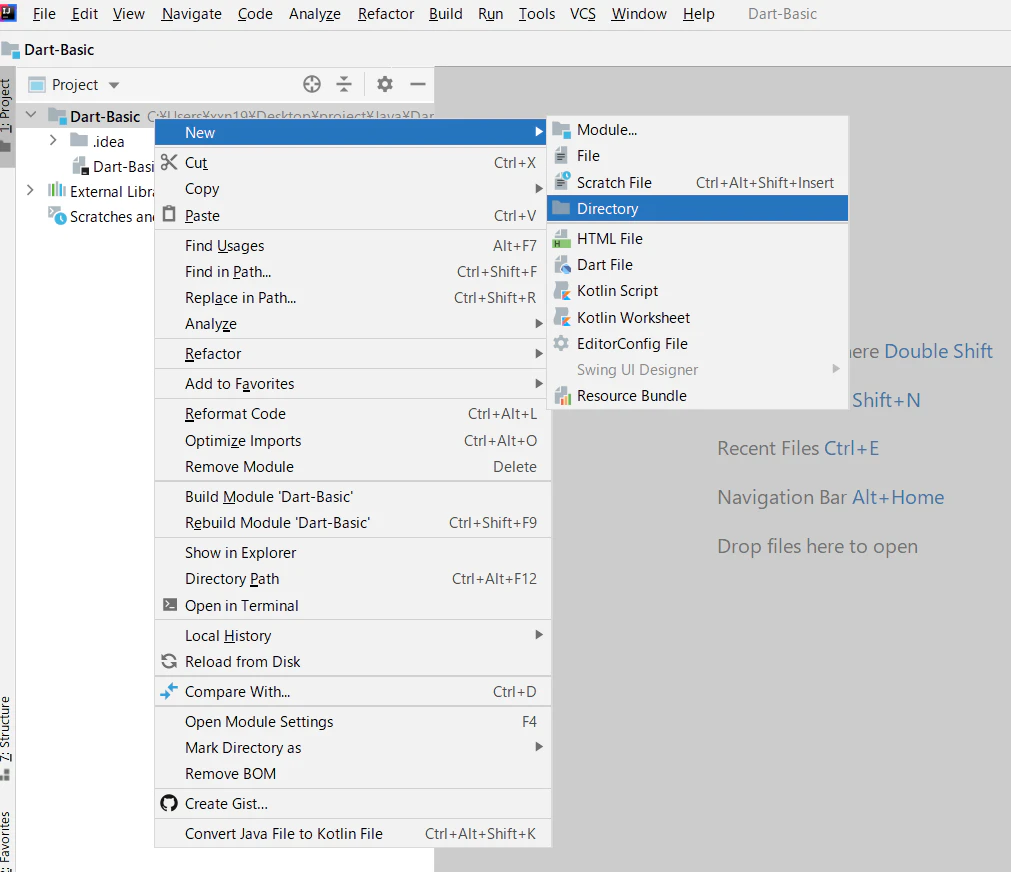The height and width of the screenshot is (872, 1011).
Task: Click the Directory folder icon
Action: tap(562, 208)
